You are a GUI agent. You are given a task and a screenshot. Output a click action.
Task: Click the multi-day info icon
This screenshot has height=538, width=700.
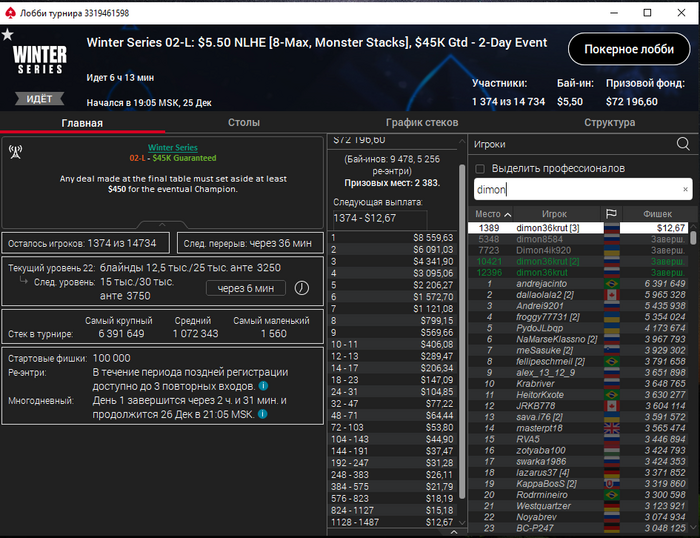263,414
